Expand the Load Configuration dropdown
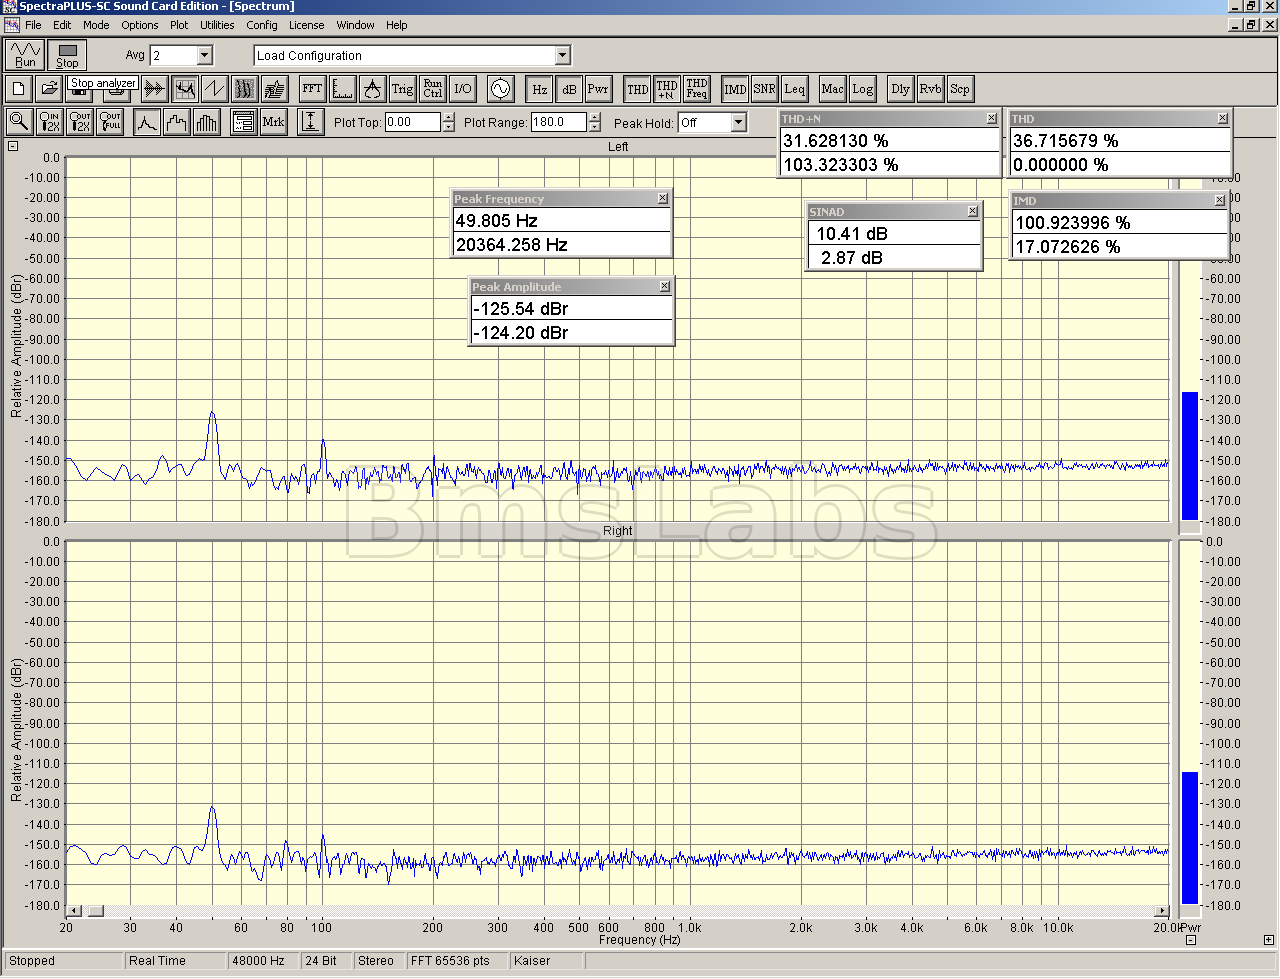Screen dimensions: 1280x979 pos(562,56)
